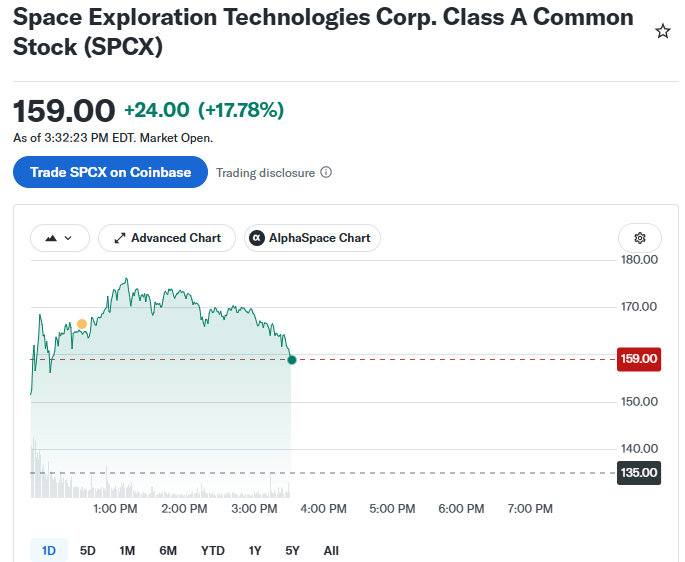
Task: Select the 1D time range
Action: pos(49,550)
